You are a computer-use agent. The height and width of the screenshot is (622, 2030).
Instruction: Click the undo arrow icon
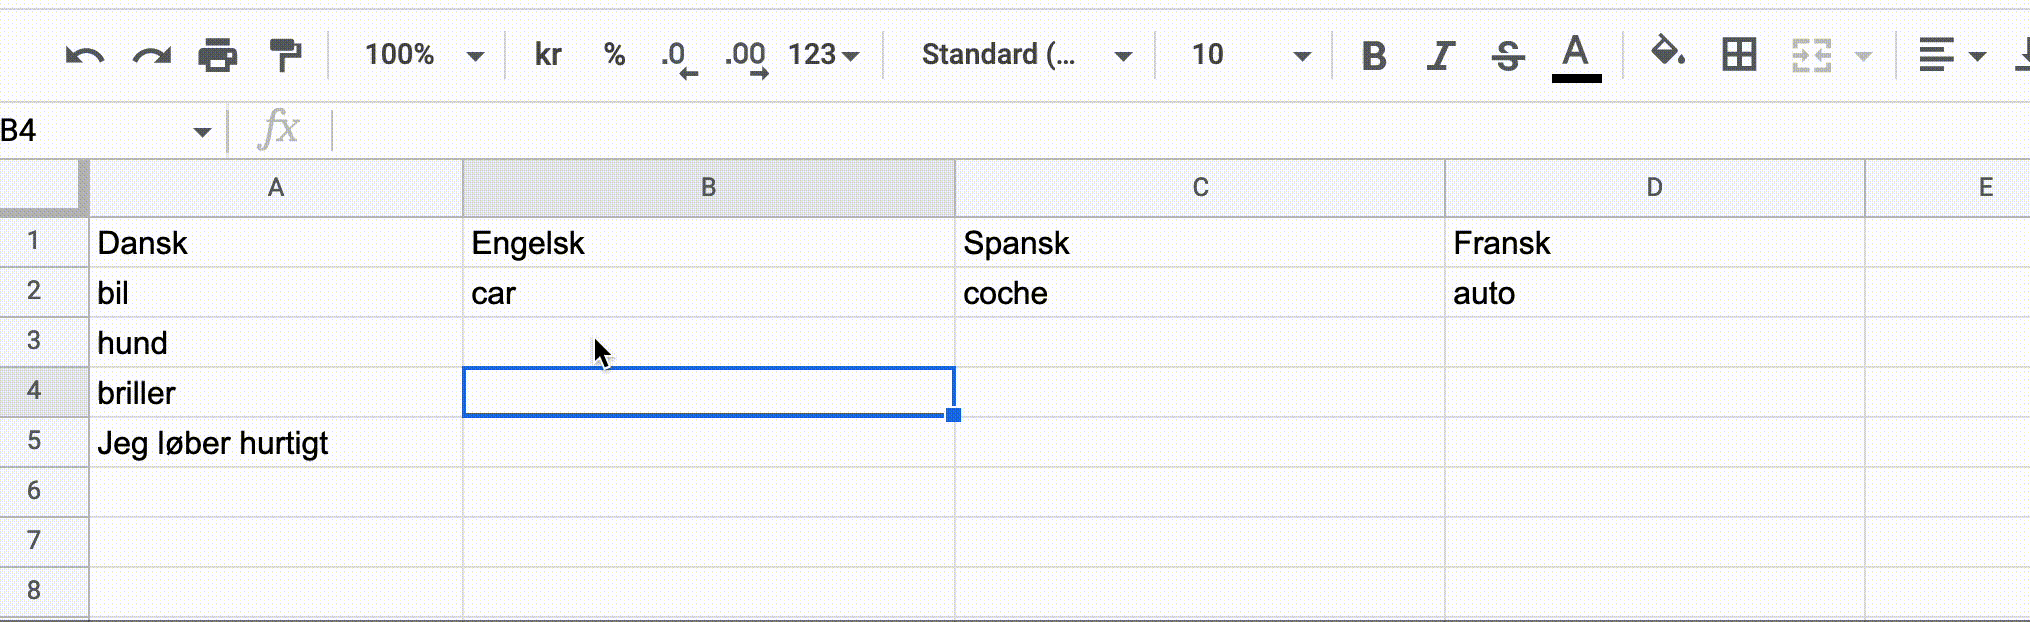(x=85, y=55)
